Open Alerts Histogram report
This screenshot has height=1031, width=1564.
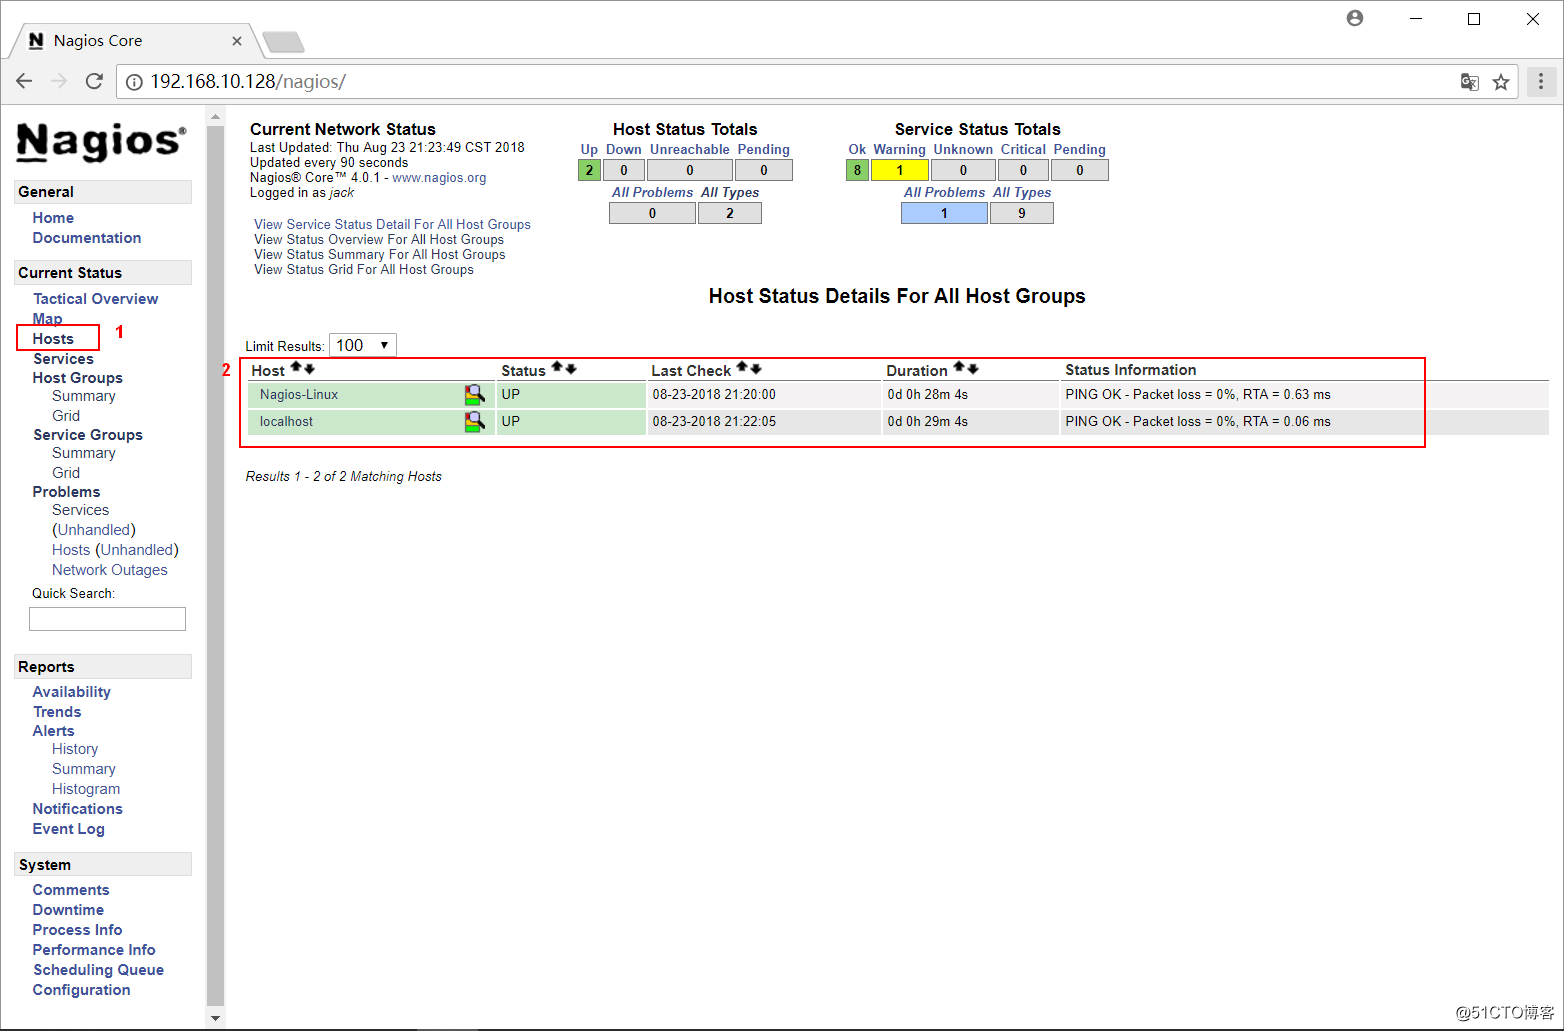click(x=86, y=789)
